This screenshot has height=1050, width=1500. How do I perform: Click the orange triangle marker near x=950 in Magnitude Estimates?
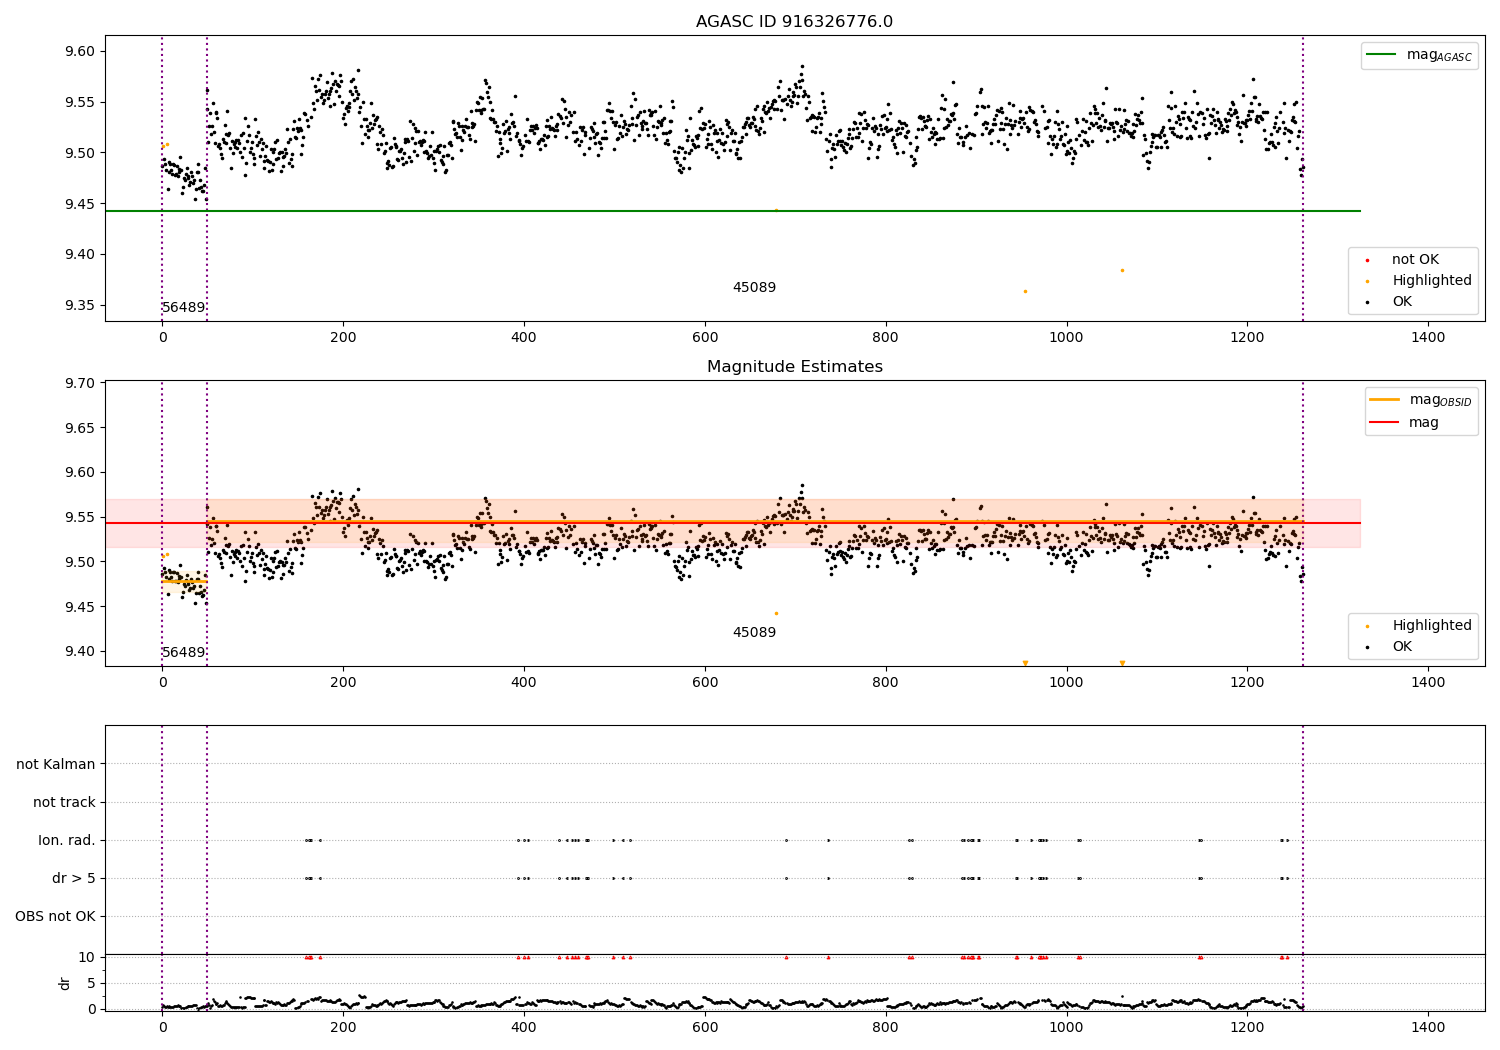coord(1025,663)
